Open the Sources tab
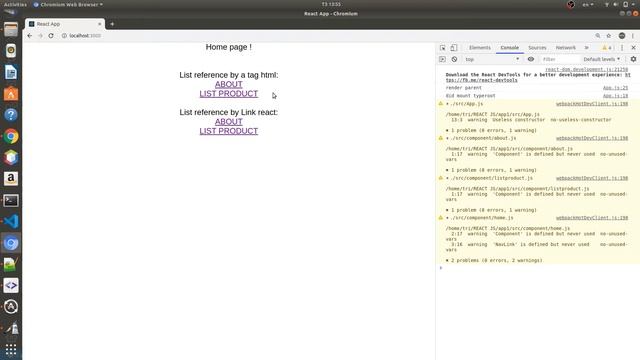Image resolution: width=640 pixels, height=360 pixels. coord(537,48)
